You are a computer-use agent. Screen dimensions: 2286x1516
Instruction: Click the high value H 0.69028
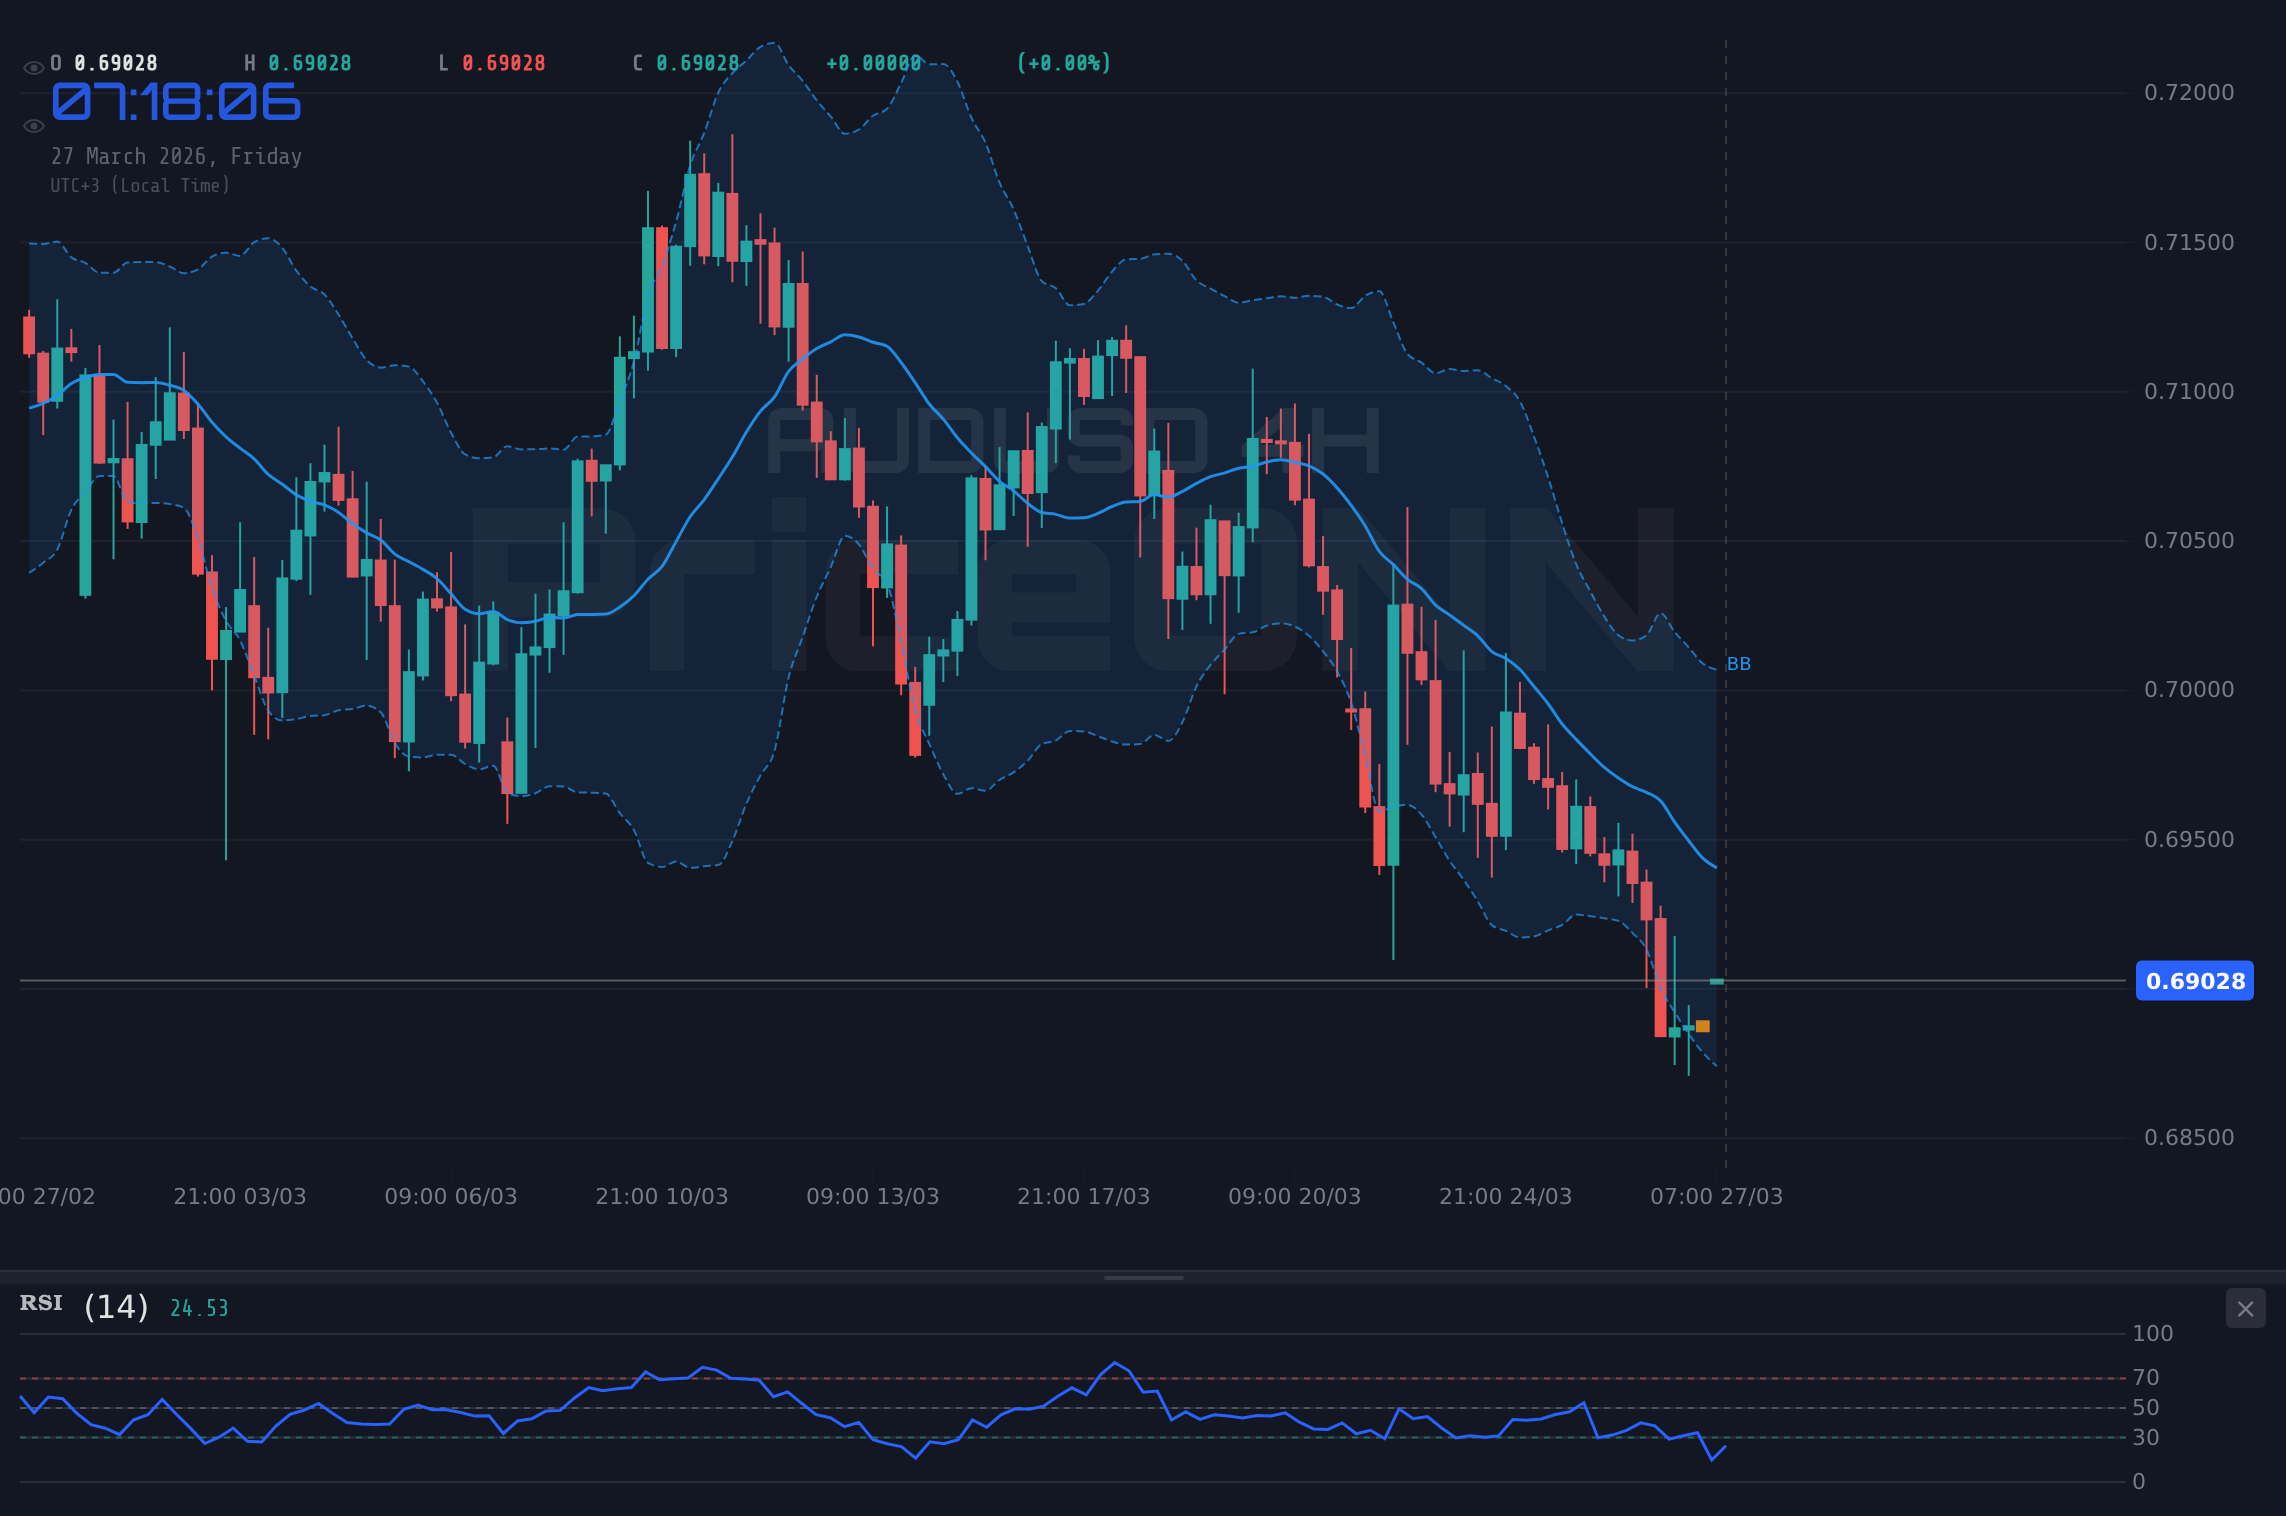click(x=299, y=62)
